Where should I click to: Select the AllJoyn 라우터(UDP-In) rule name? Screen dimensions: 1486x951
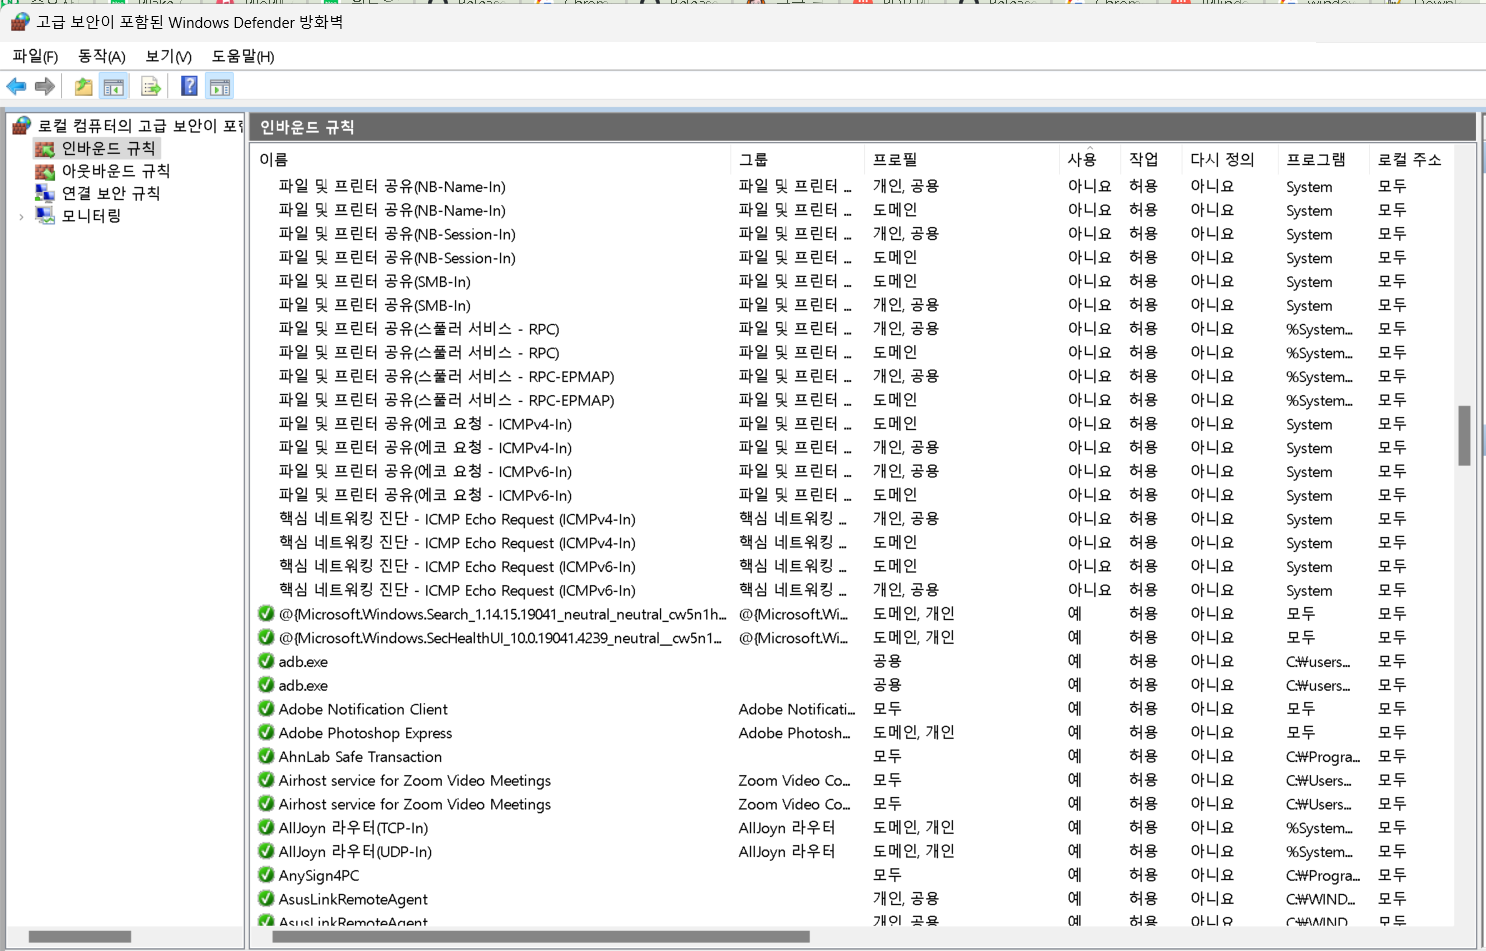click(355, 852)
